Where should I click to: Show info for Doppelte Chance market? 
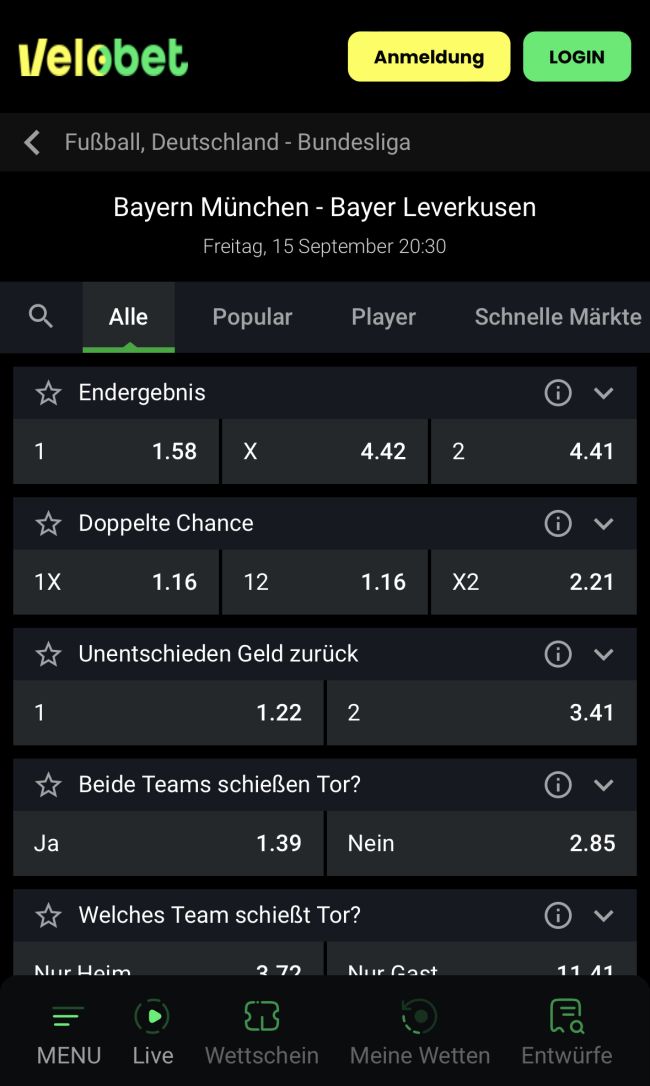tap(558, 523)
